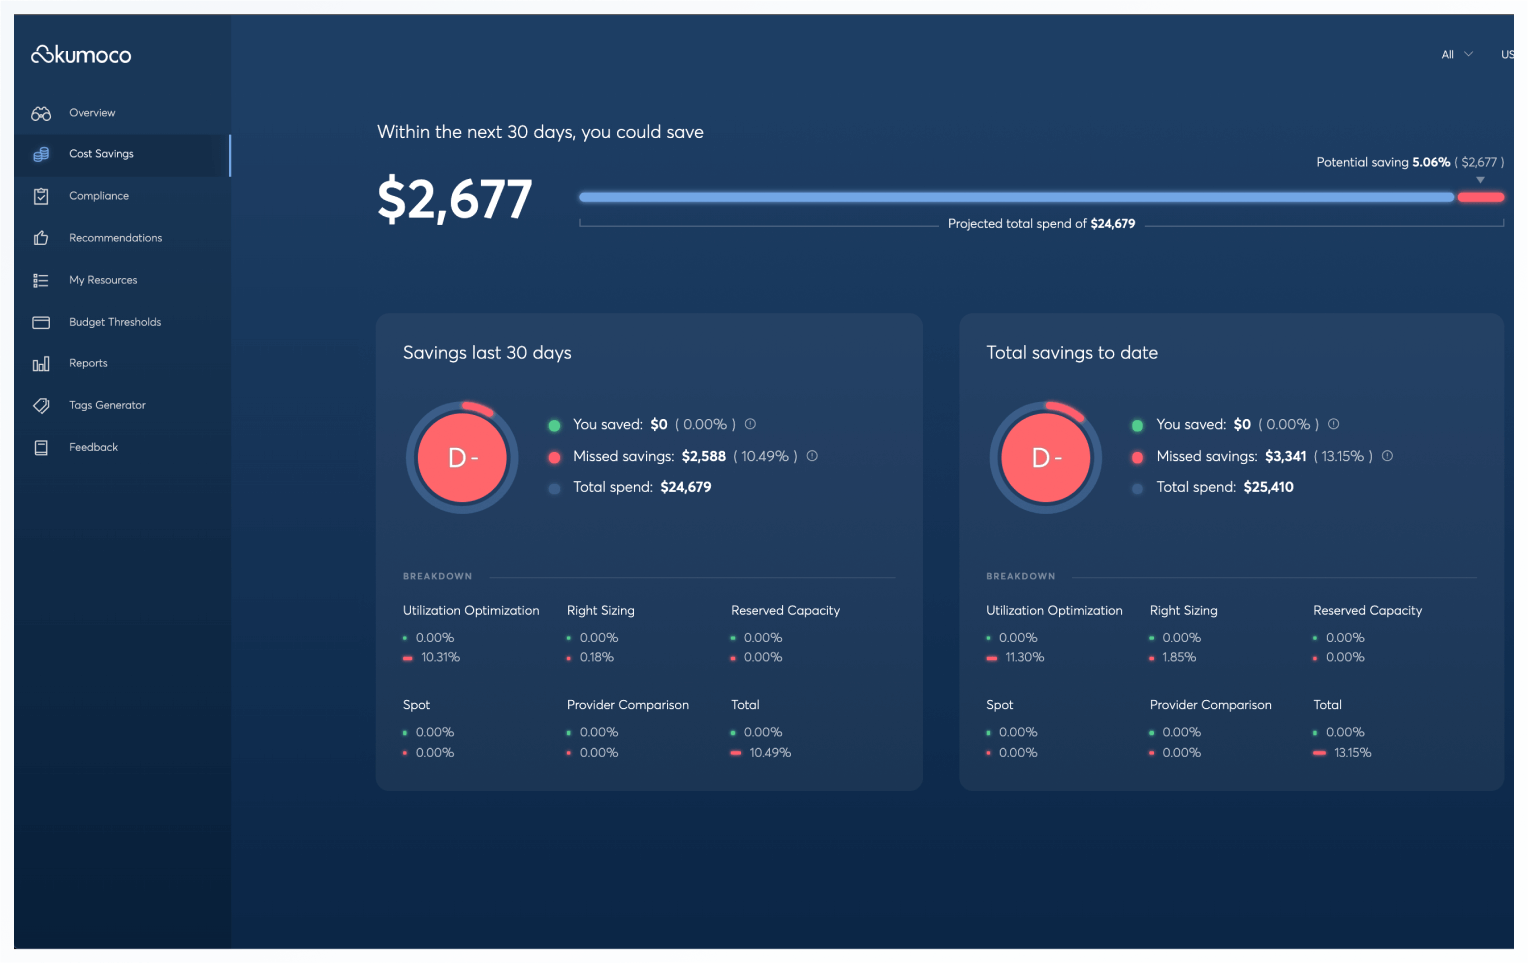Click the Compliance clipboard icon
This screenshot has height=963, width=1528.
coord(41,196)
